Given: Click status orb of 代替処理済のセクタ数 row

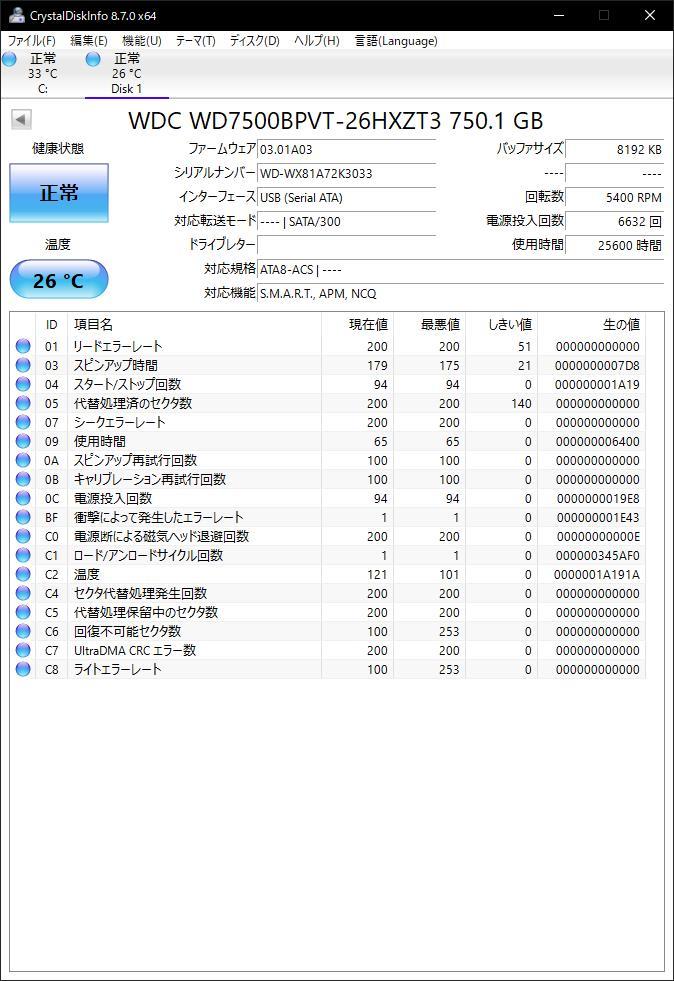Looking at the screenshot, I should pos(23,403).
